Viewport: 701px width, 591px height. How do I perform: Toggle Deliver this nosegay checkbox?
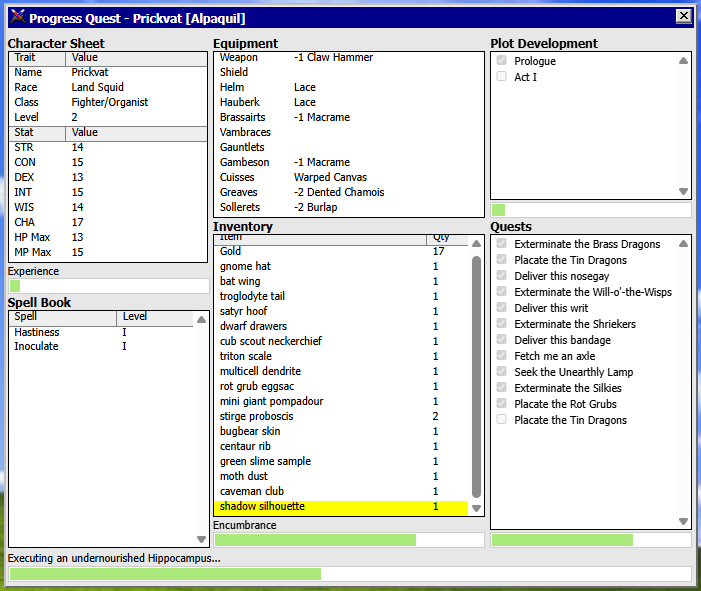[502, 275]
